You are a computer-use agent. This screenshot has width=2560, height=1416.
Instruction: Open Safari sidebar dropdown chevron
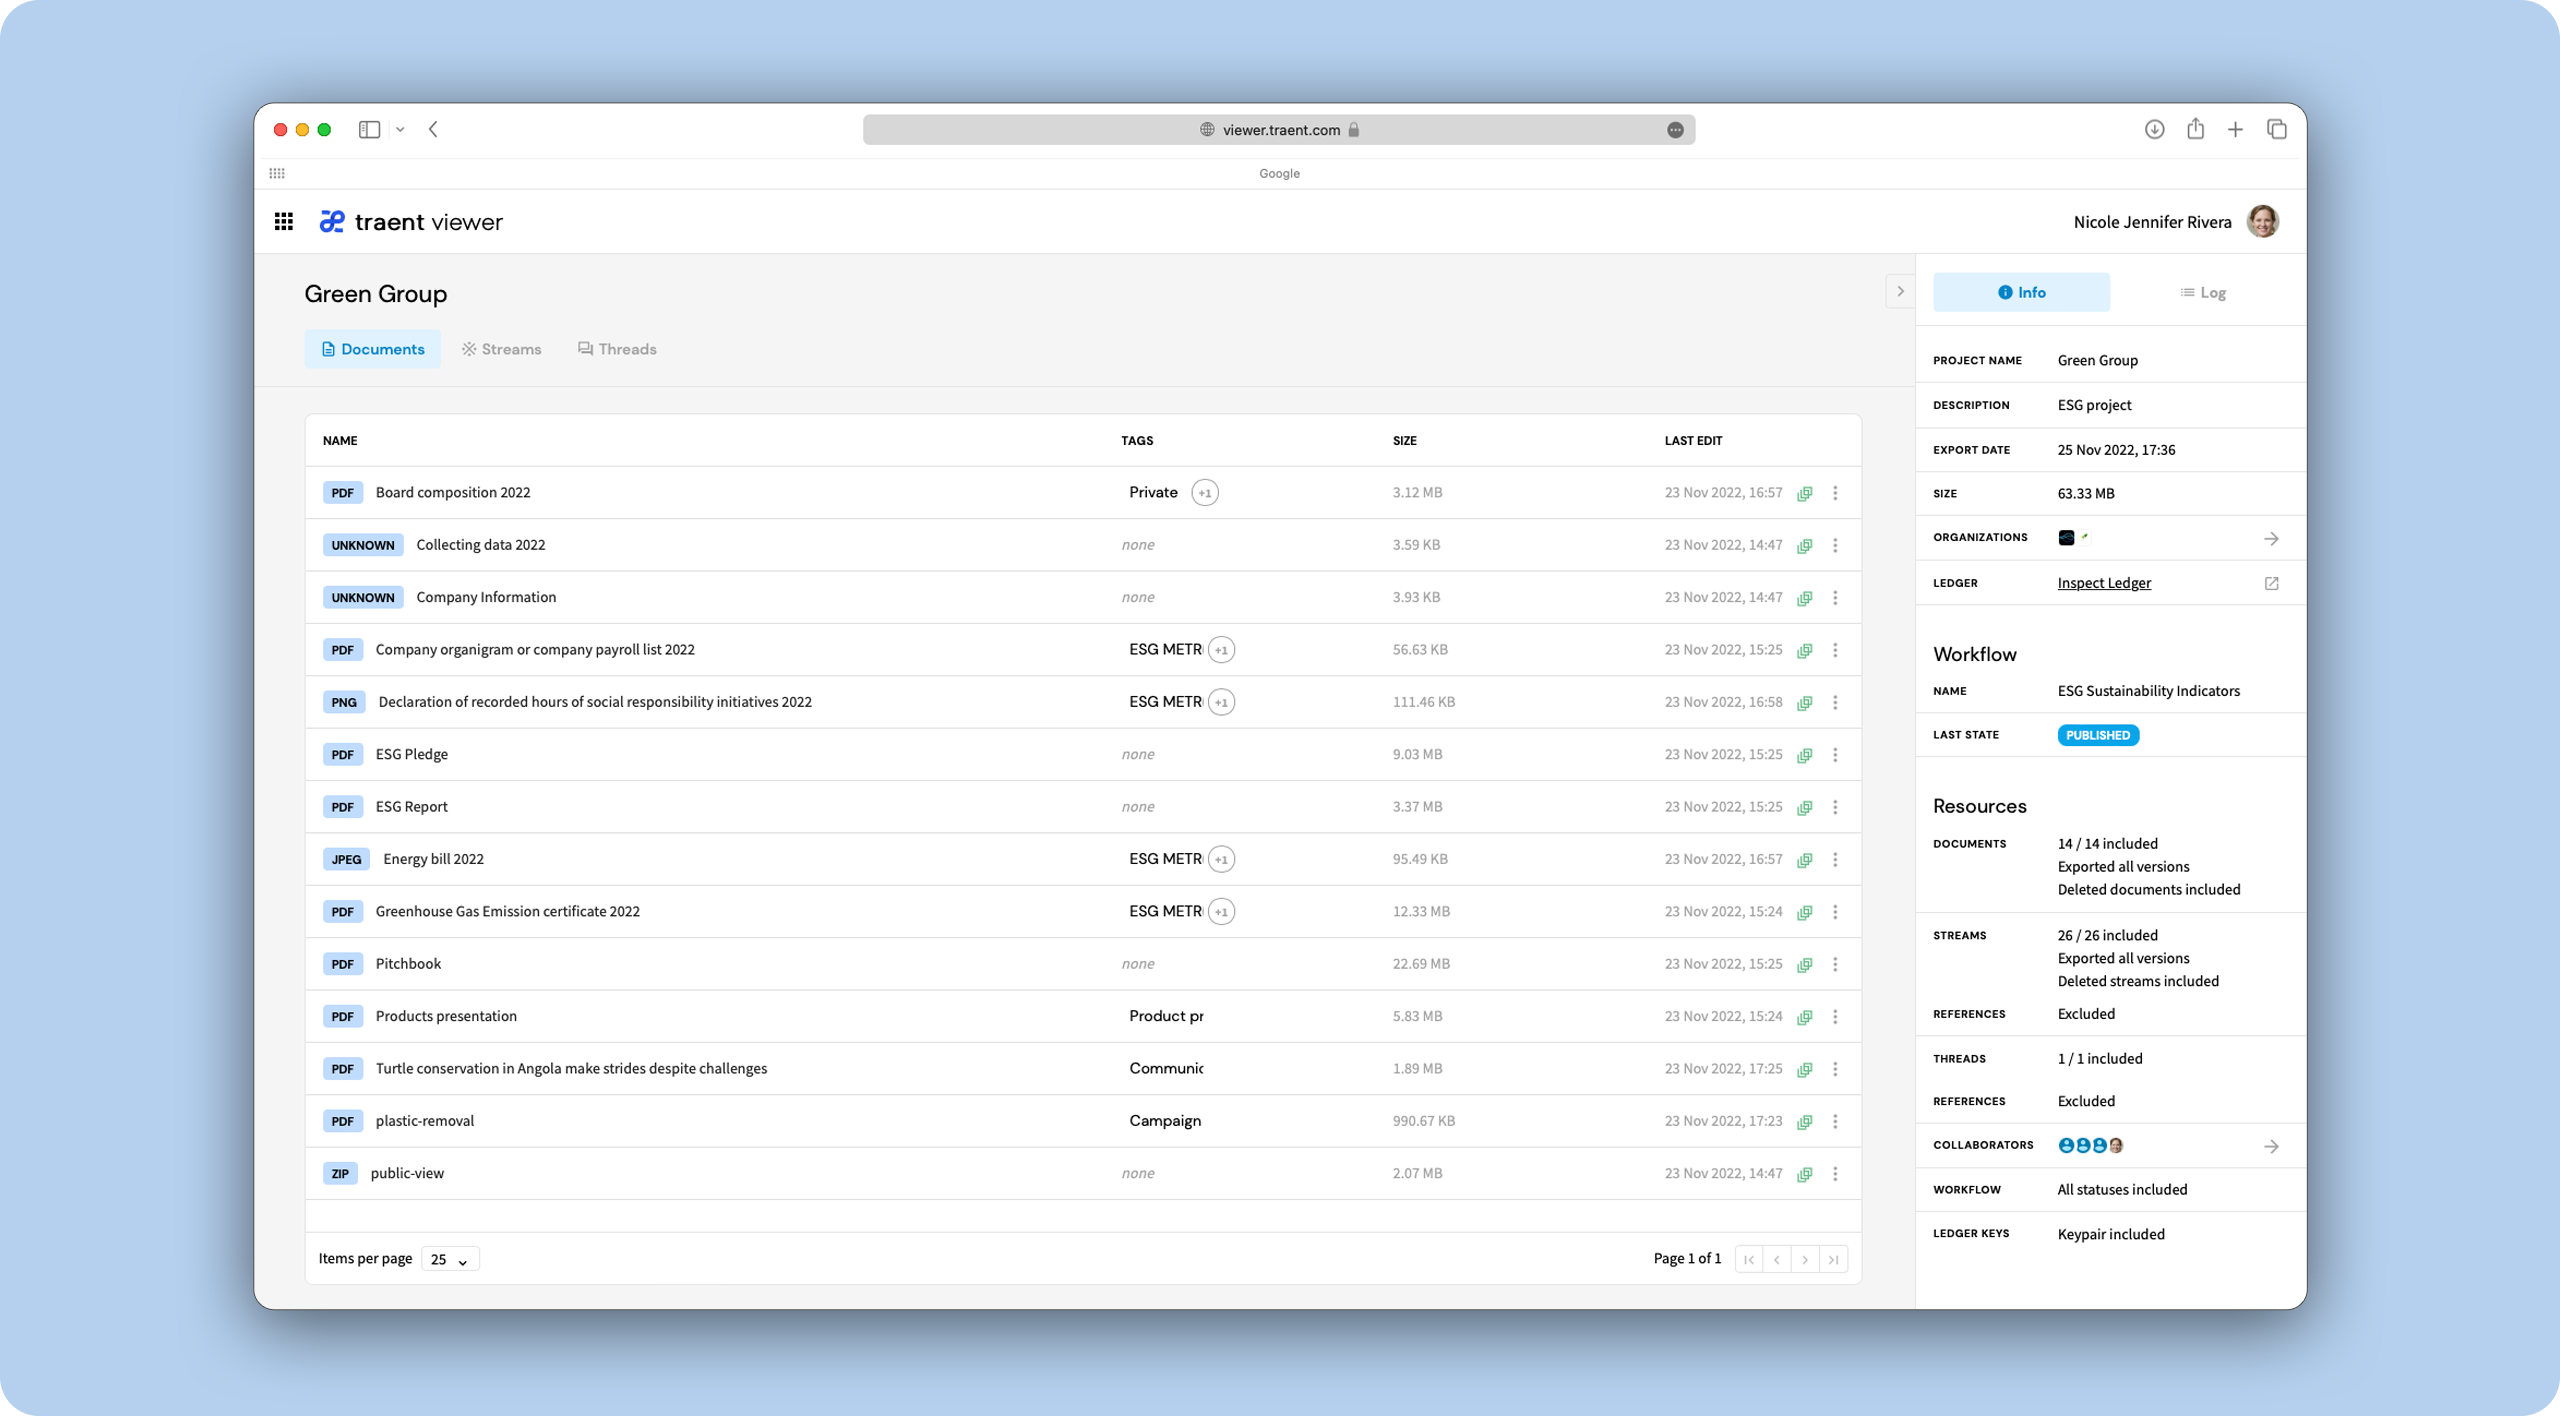coord(400,129)
